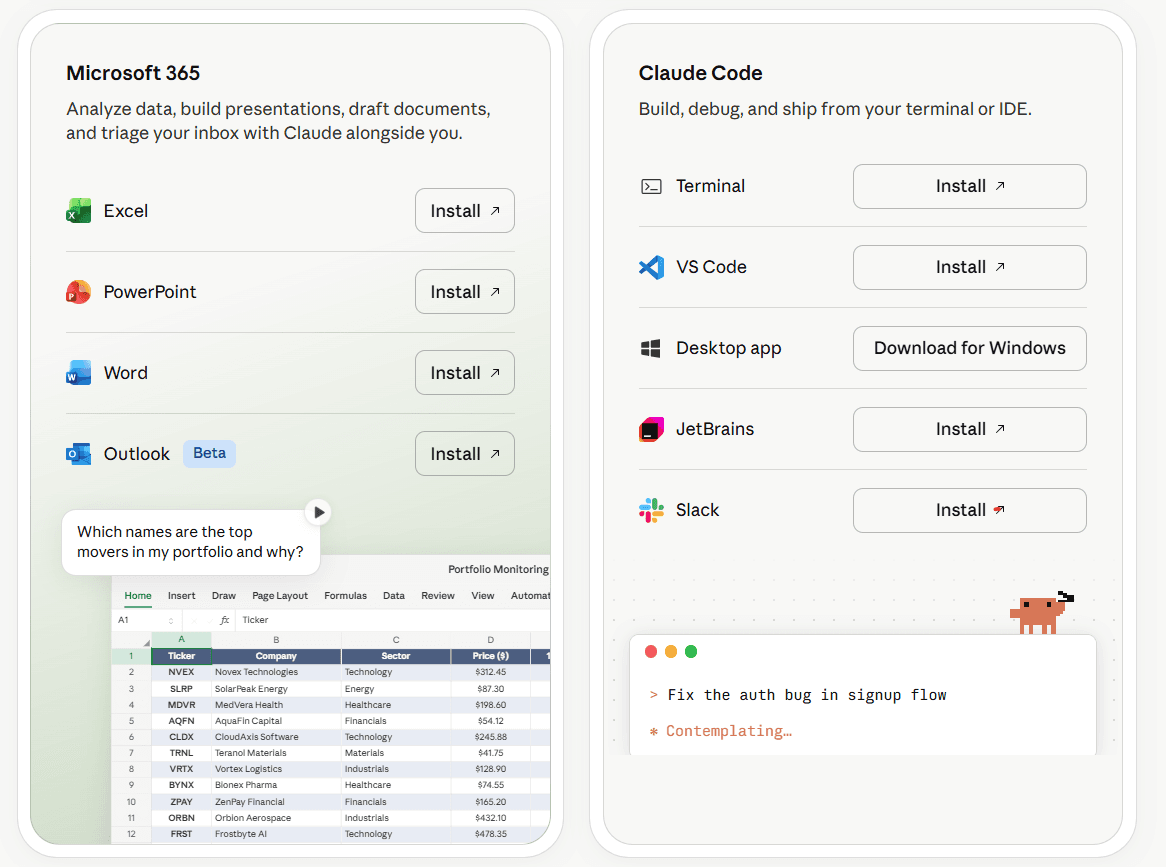Select row 5 header in spreadsheet

click(x=132, y=721)
